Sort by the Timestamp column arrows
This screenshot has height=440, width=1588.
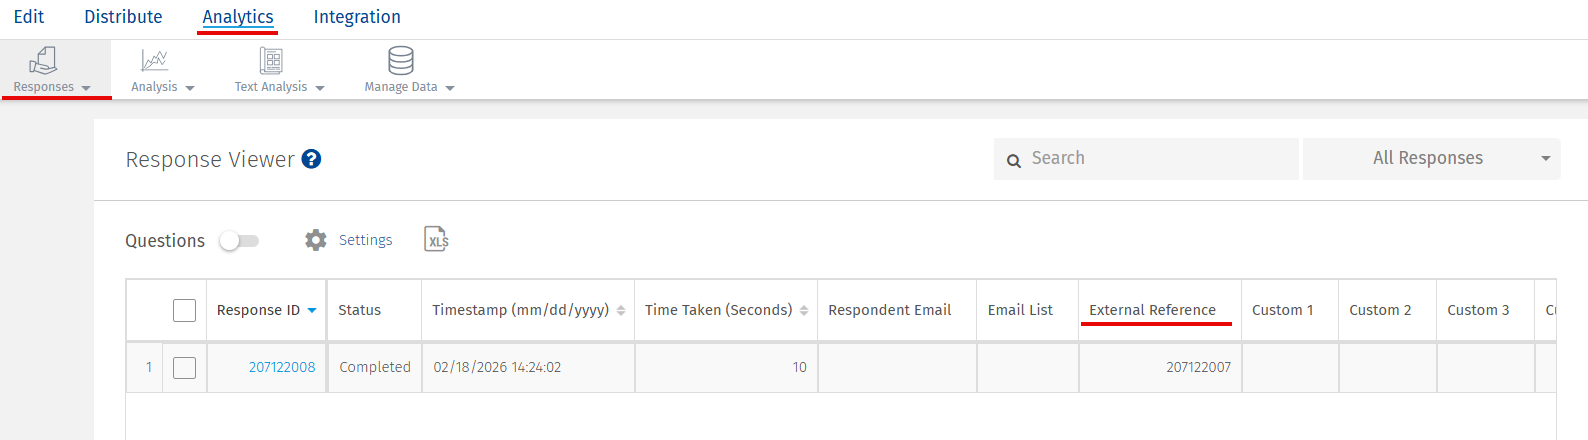(621, 311)
